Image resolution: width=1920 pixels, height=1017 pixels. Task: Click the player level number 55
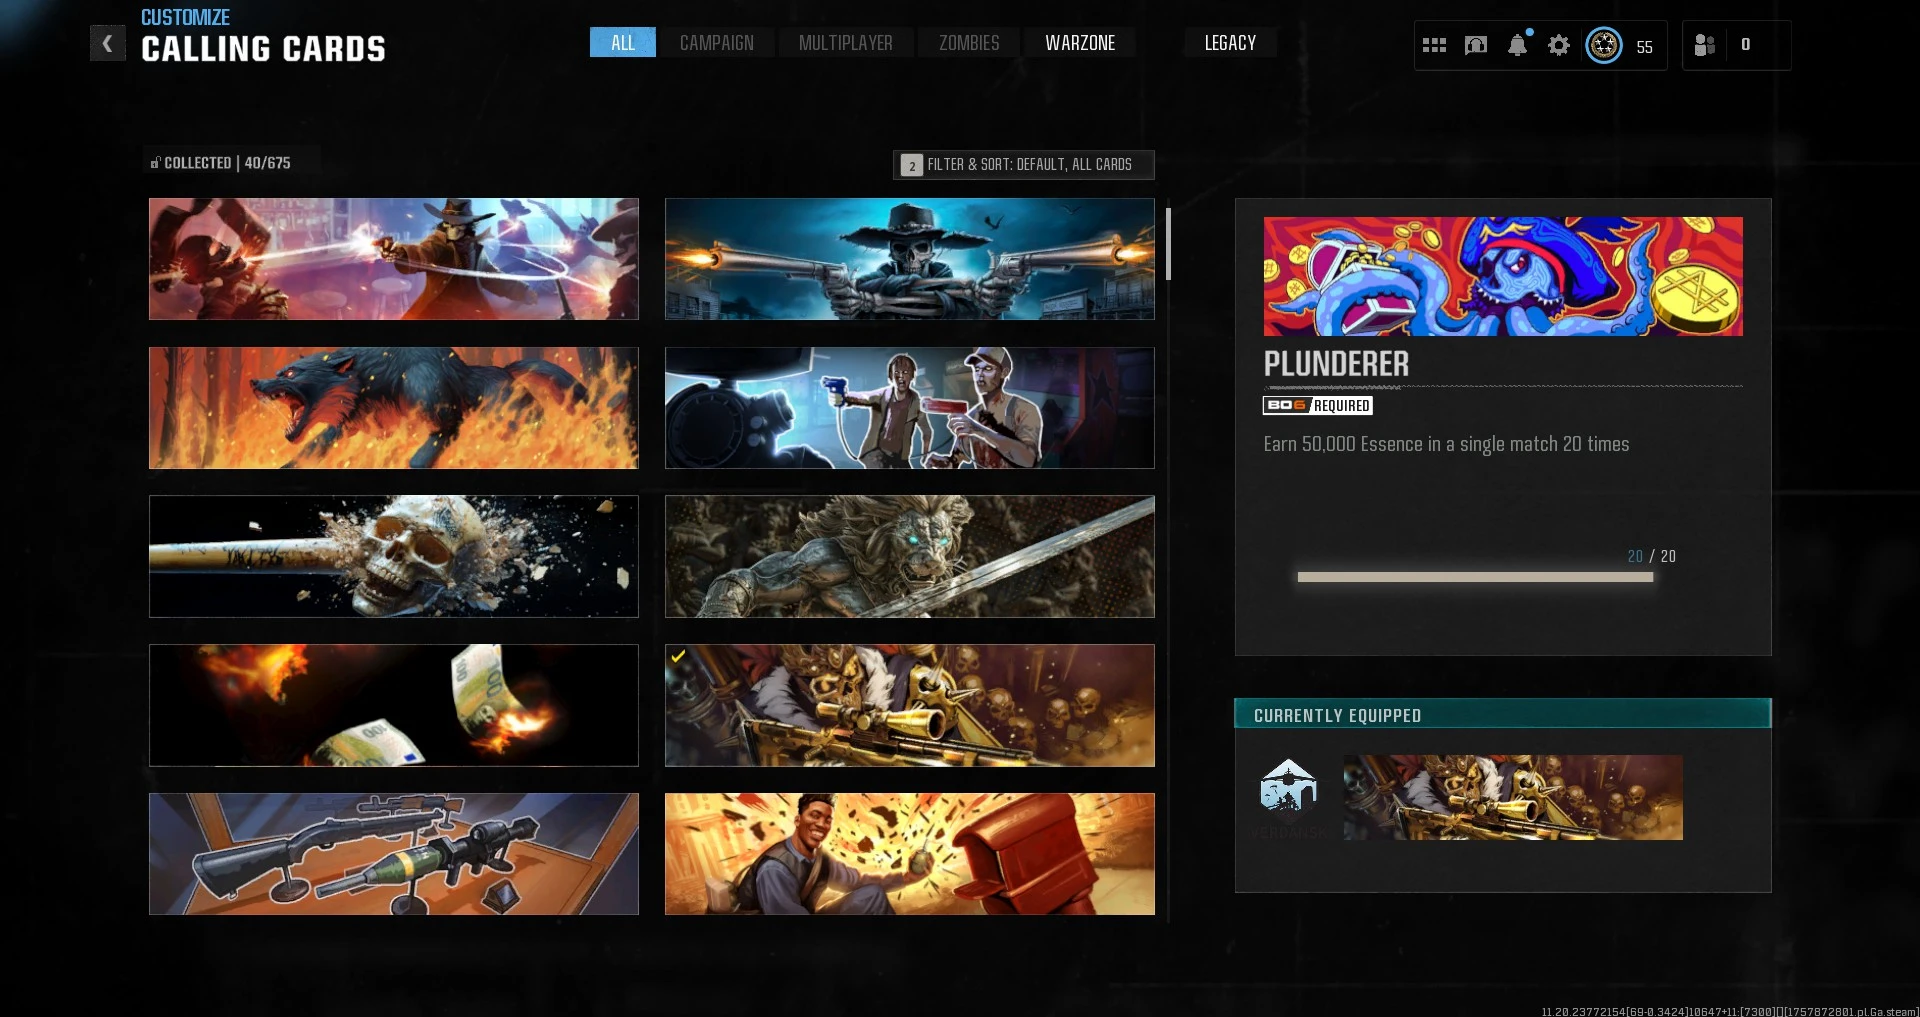[x=1645, y=47]
